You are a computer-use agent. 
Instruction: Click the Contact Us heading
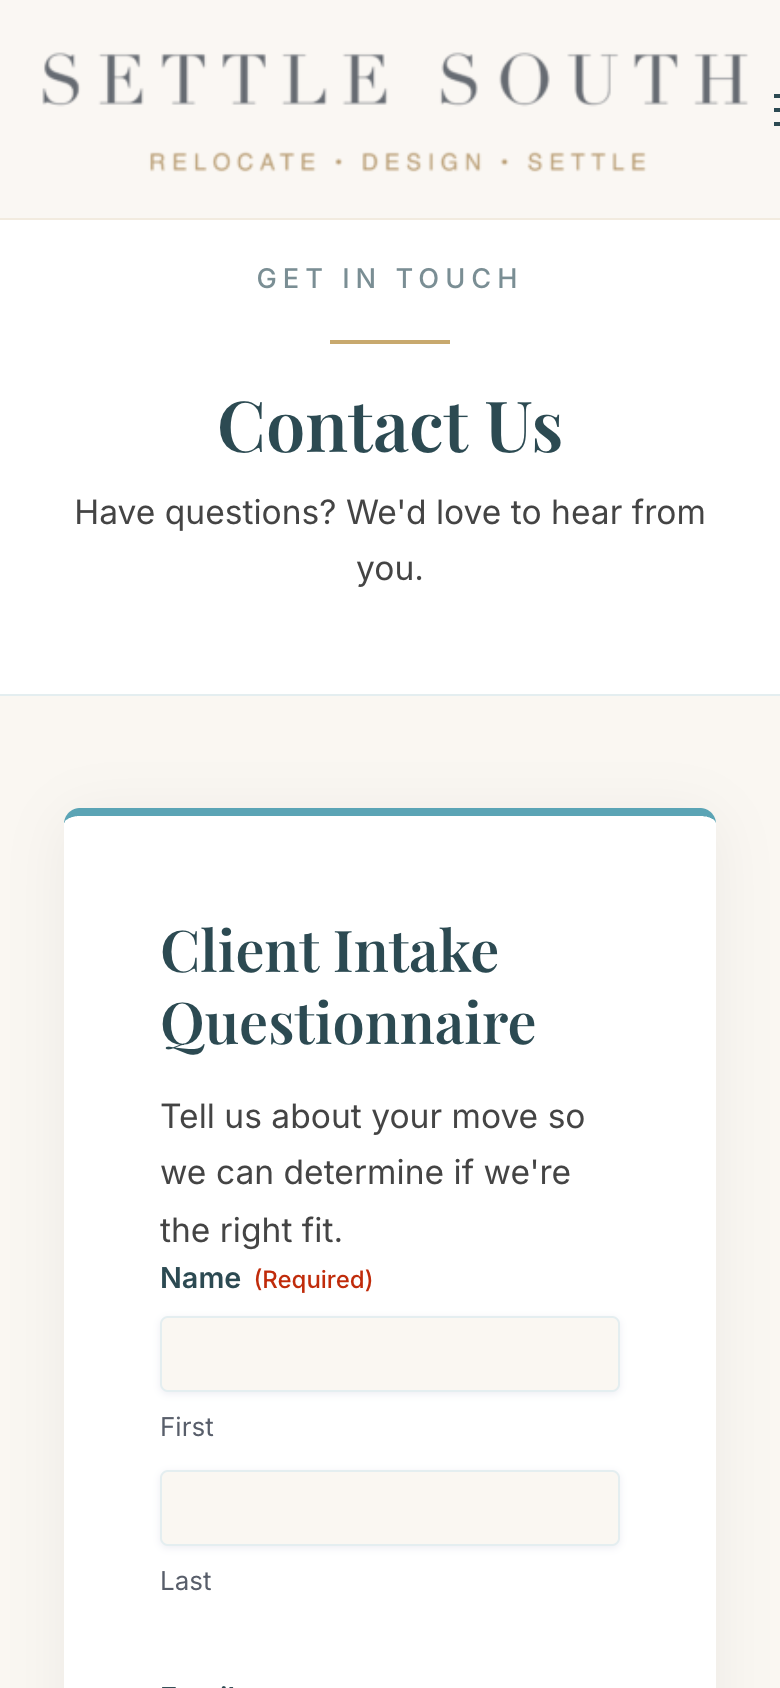coord(390,427)
